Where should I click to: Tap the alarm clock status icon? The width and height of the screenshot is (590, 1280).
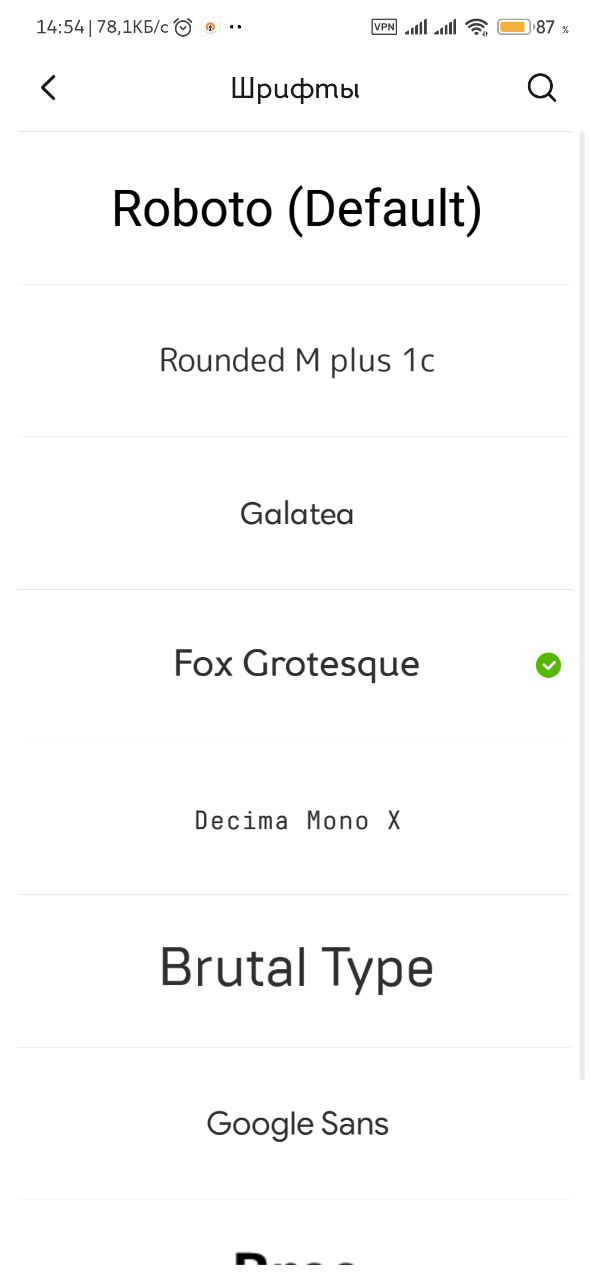click(x=183, y=27)
